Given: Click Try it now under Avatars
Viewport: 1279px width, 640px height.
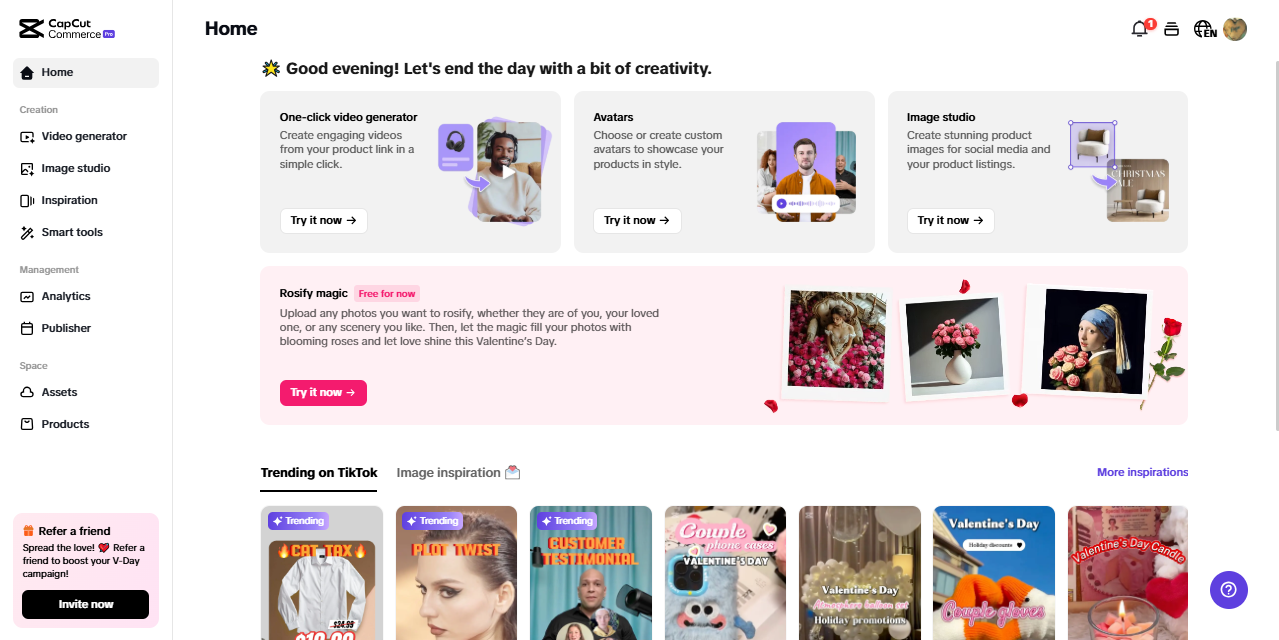Looking at the screenshot, I should click(637, 220).
